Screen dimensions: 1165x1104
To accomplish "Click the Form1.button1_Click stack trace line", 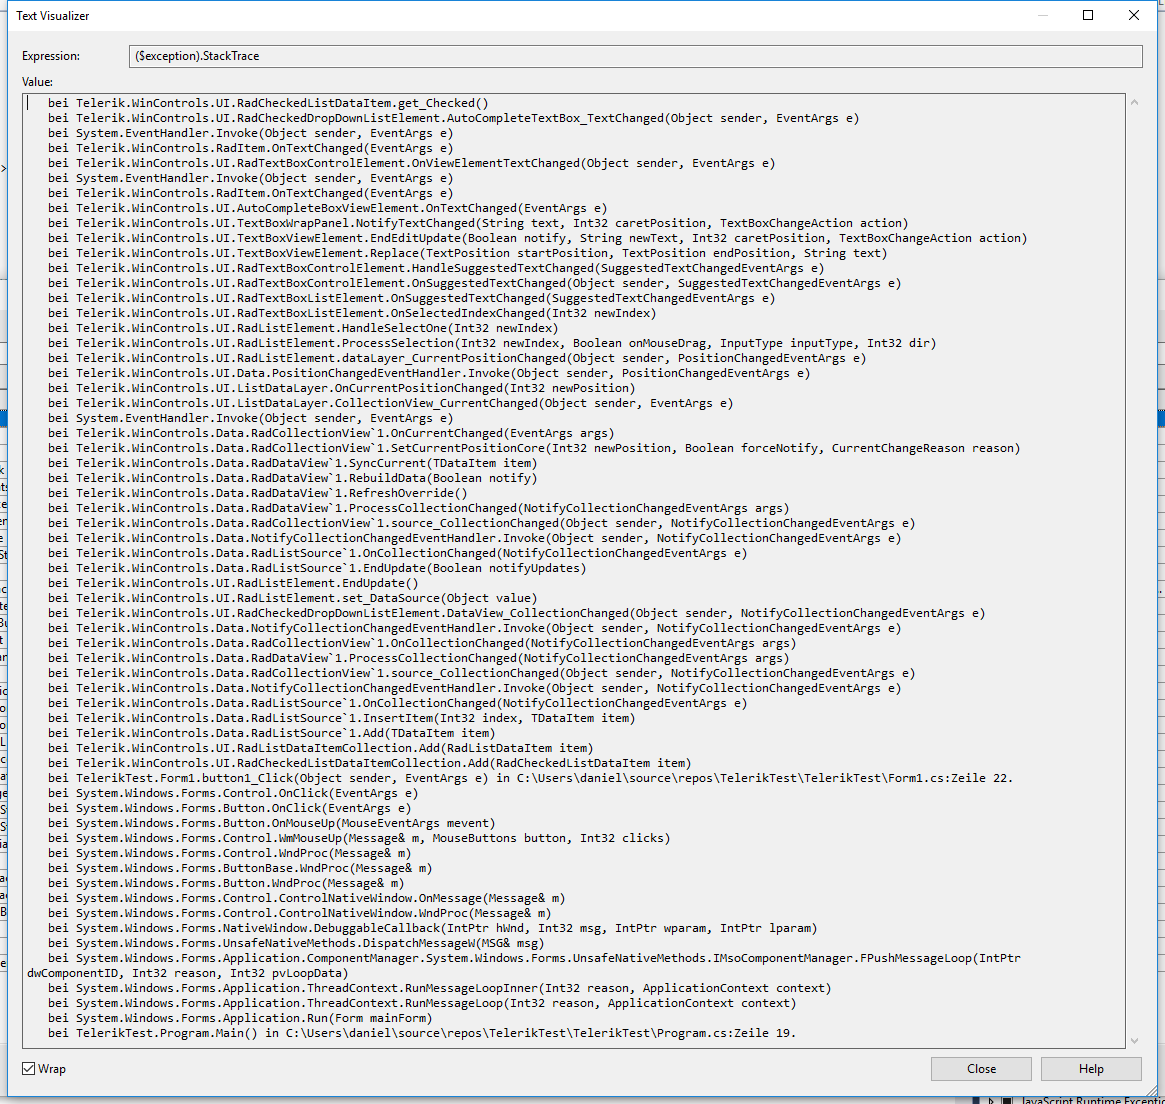I will [x=530, y=778].
